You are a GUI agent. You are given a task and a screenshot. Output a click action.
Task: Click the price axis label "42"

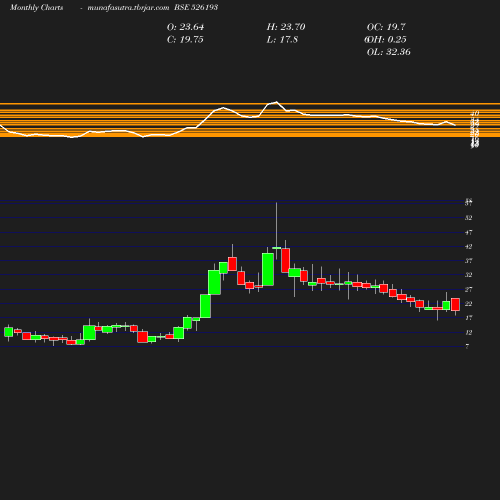click(469, 247)
